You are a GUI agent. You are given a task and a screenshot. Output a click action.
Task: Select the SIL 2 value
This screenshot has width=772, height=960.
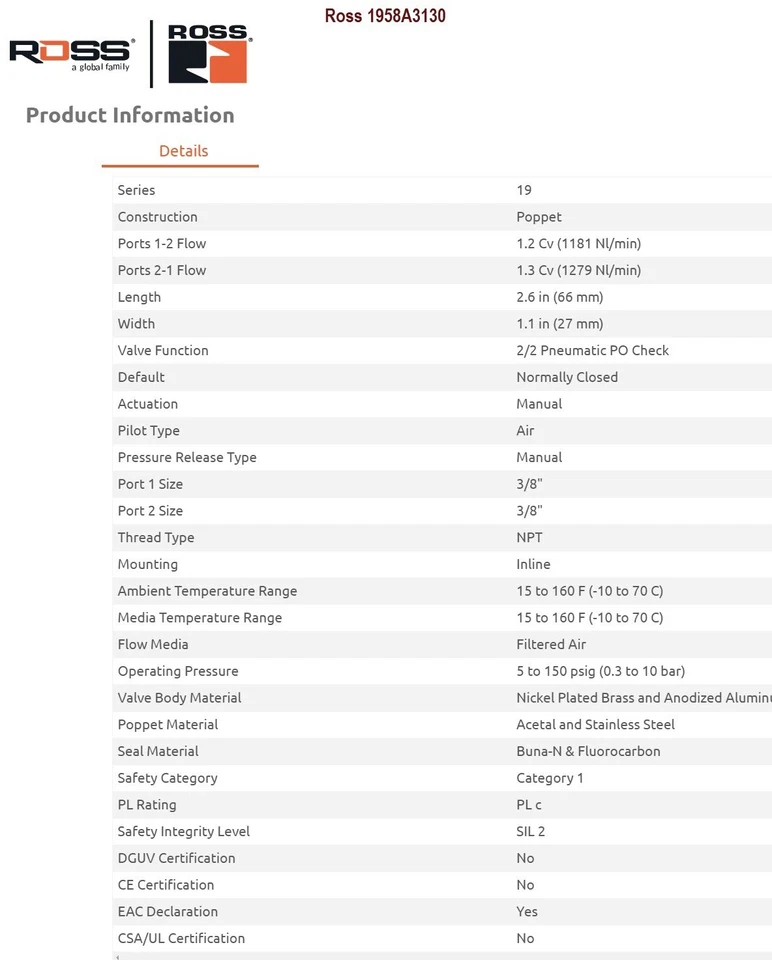click(530, 832)
